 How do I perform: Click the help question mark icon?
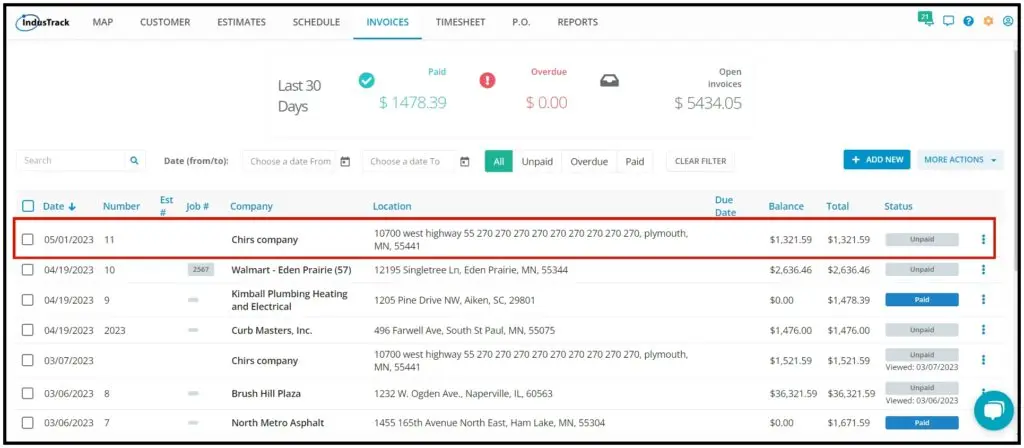coord(968,21)
